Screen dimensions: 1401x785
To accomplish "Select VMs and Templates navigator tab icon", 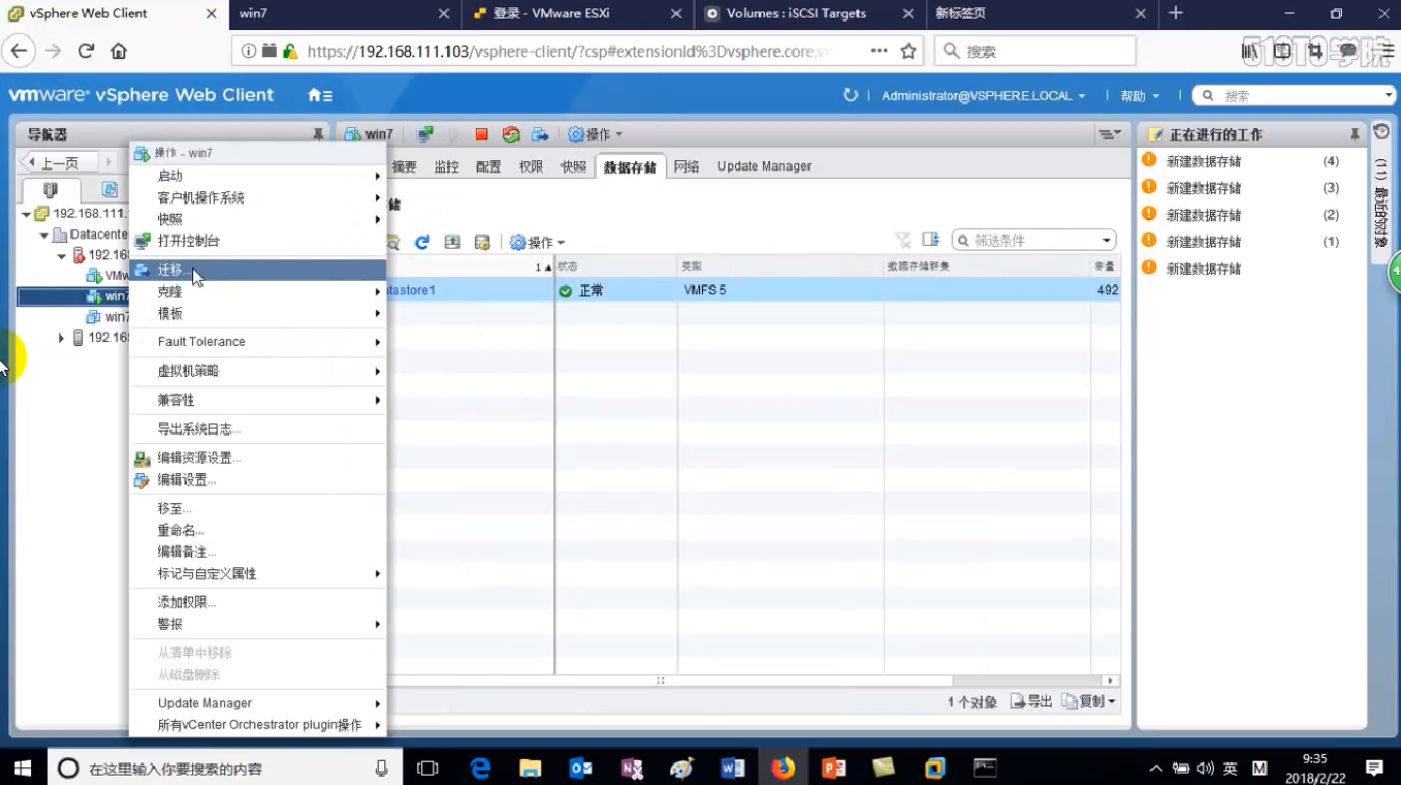I will click(108, 190).
